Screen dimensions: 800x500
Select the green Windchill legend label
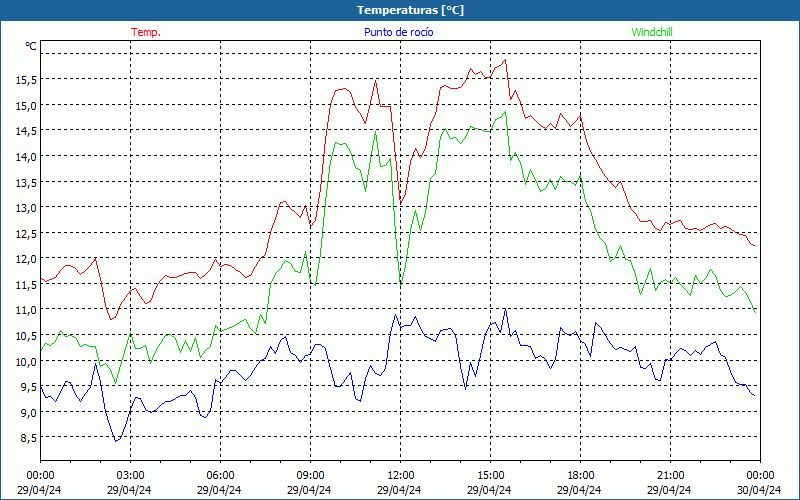click(652, 32)
